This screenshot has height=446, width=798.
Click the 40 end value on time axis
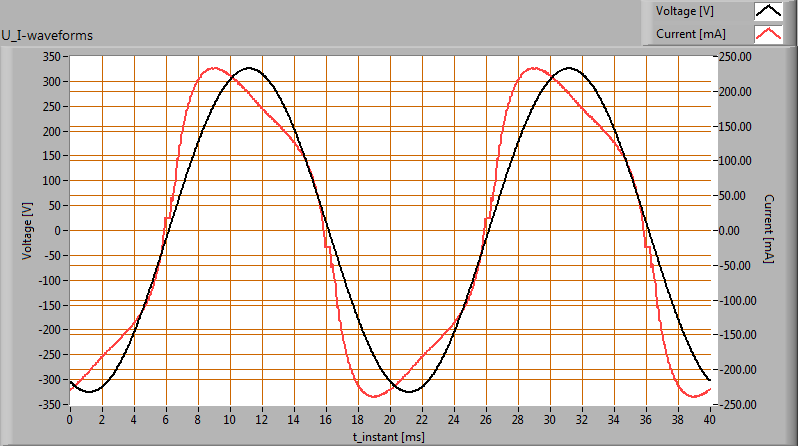pyautogui.click(x=709, y=418)
